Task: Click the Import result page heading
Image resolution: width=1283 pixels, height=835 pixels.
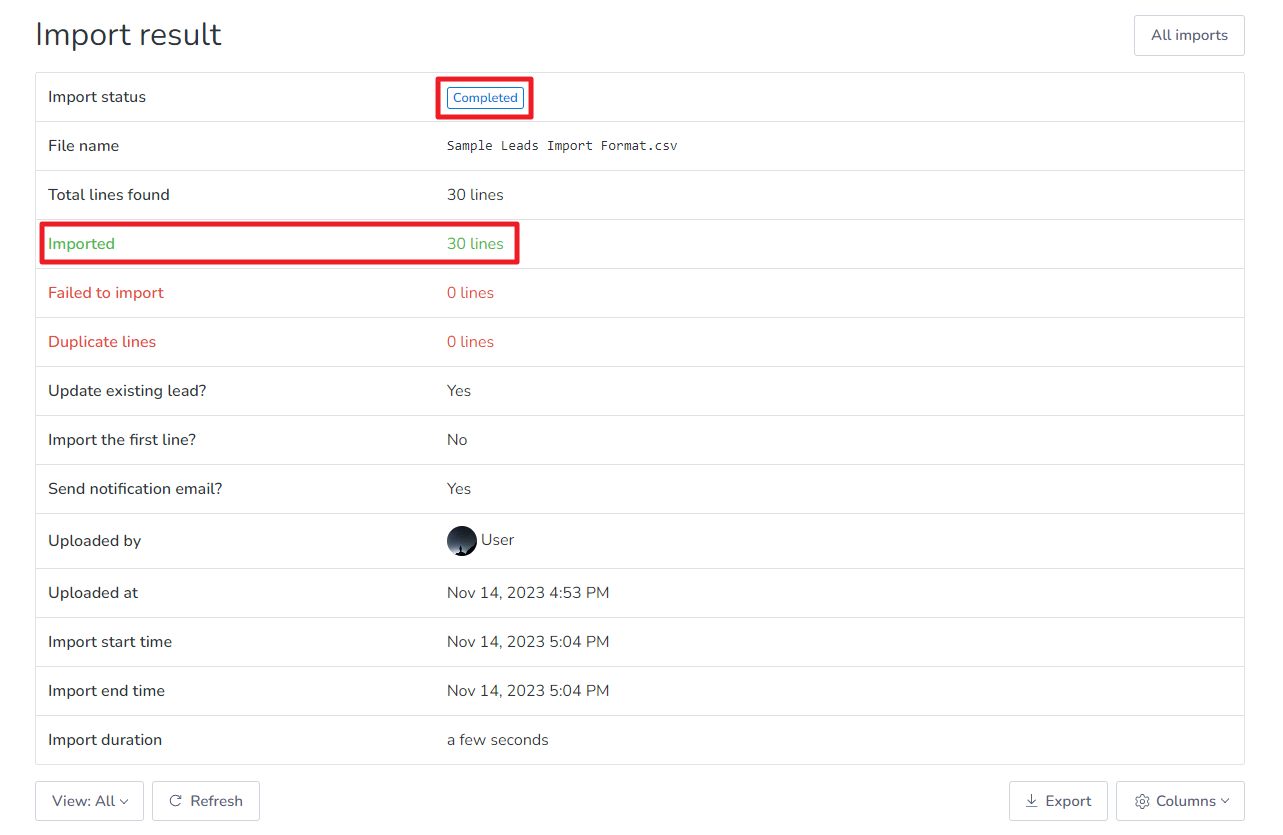Action: point(128,34)
